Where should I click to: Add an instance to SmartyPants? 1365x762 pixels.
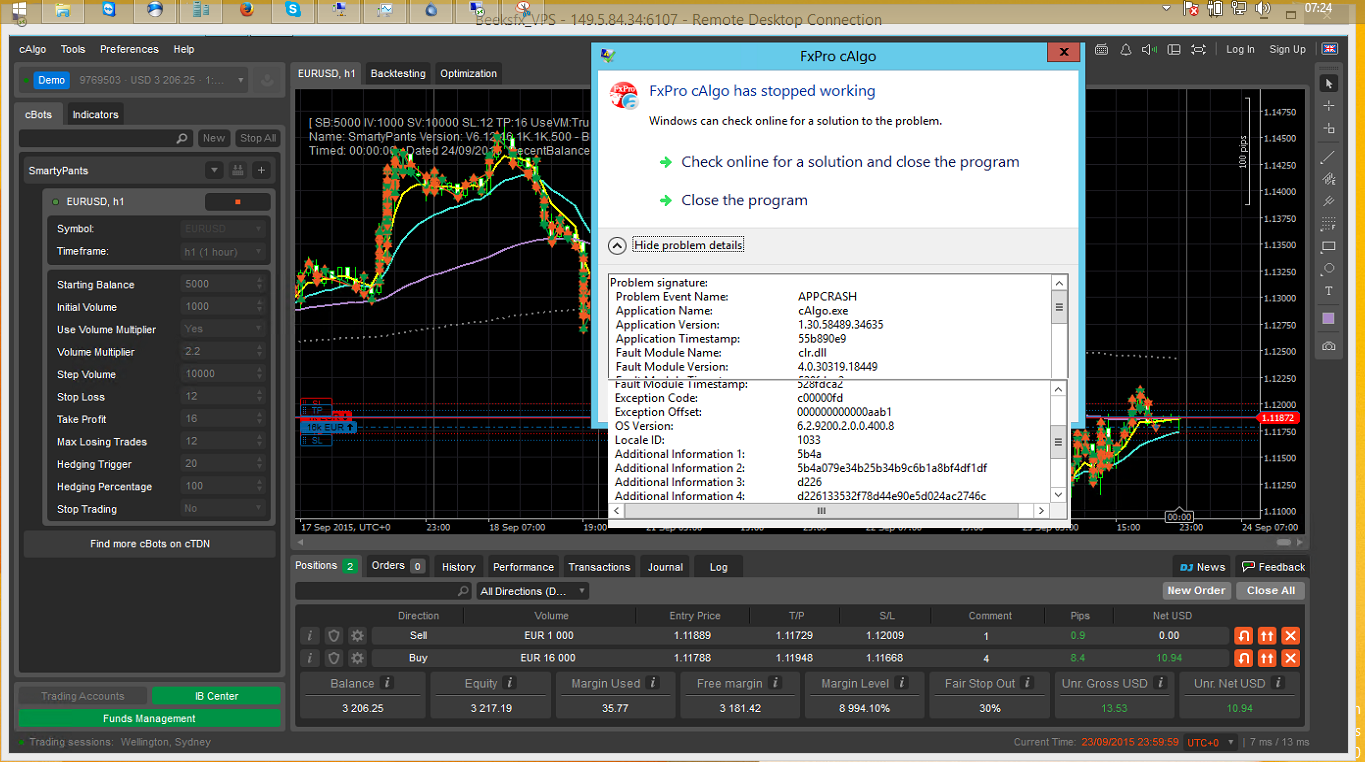tap(261, 171)
